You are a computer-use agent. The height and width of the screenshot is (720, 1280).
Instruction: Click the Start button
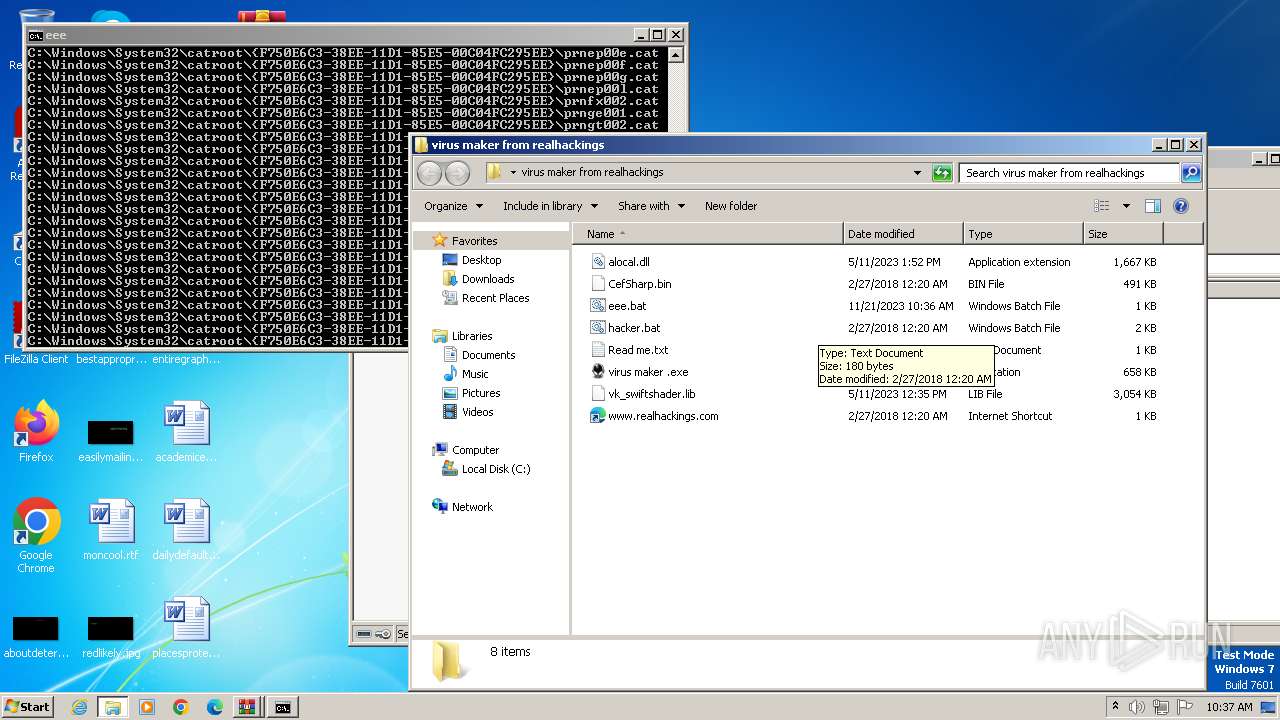coord(27,706)
